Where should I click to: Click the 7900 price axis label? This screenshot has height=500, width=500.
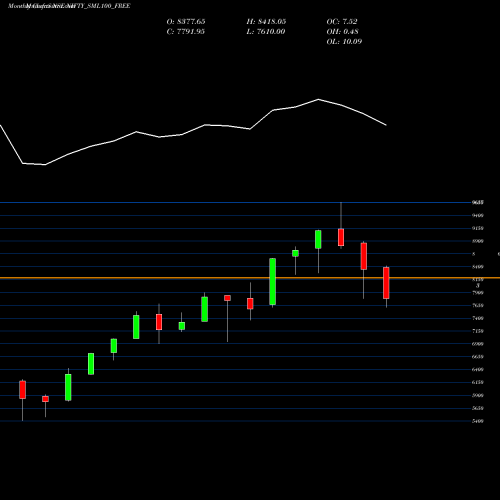pos(478,293)
